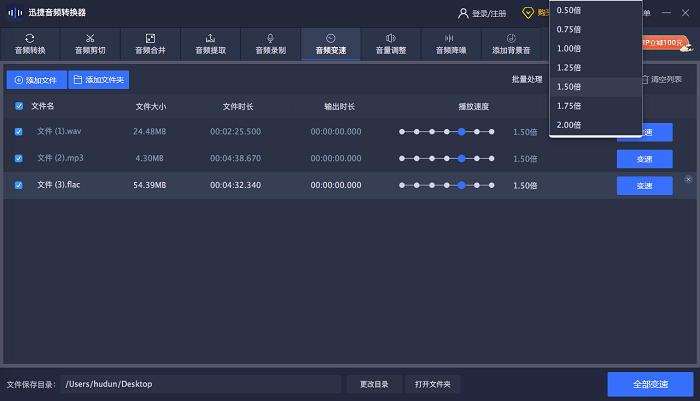700x401 pixels.
Task: Select file name 文件 (2).mp3
Action: (60, 158)
